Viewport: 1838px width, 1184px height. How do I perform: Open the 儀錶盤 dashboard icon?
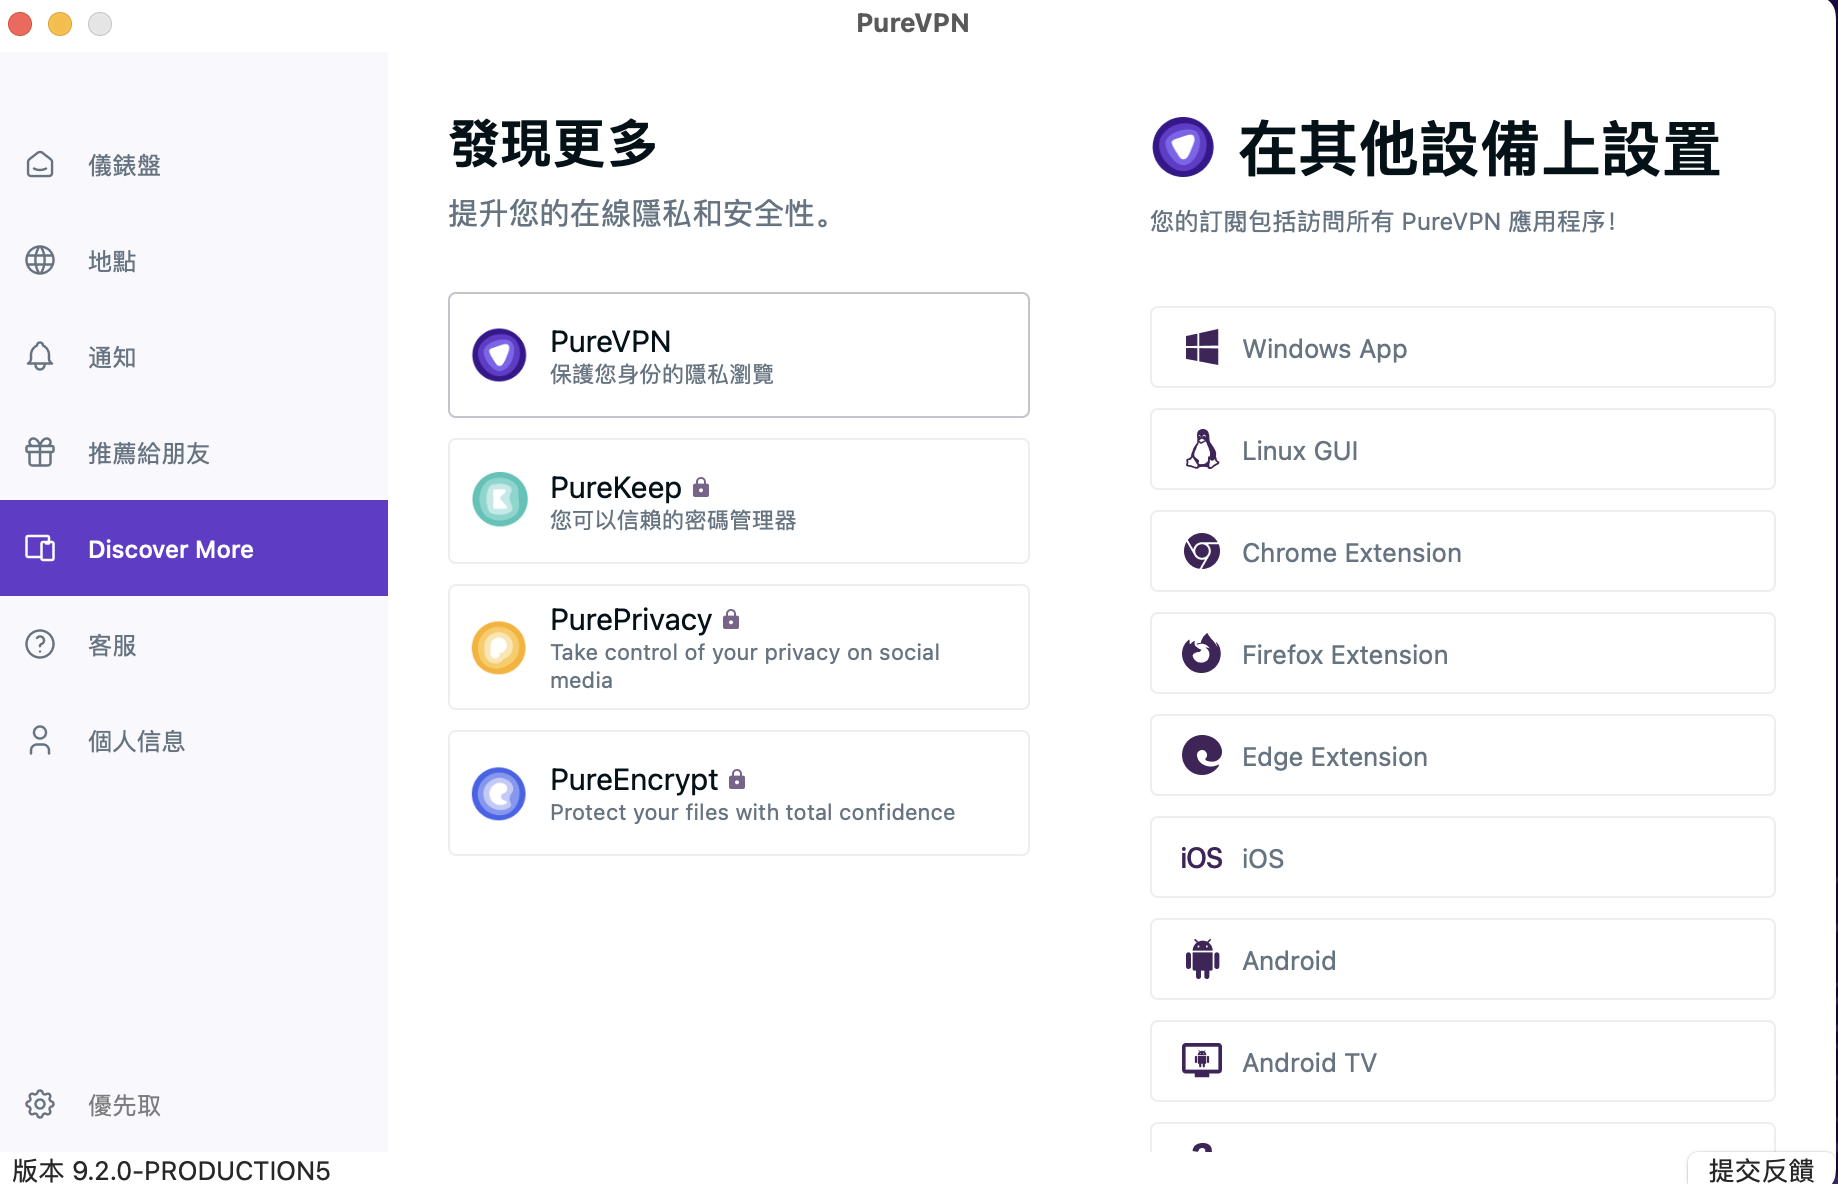click(40, 164)
